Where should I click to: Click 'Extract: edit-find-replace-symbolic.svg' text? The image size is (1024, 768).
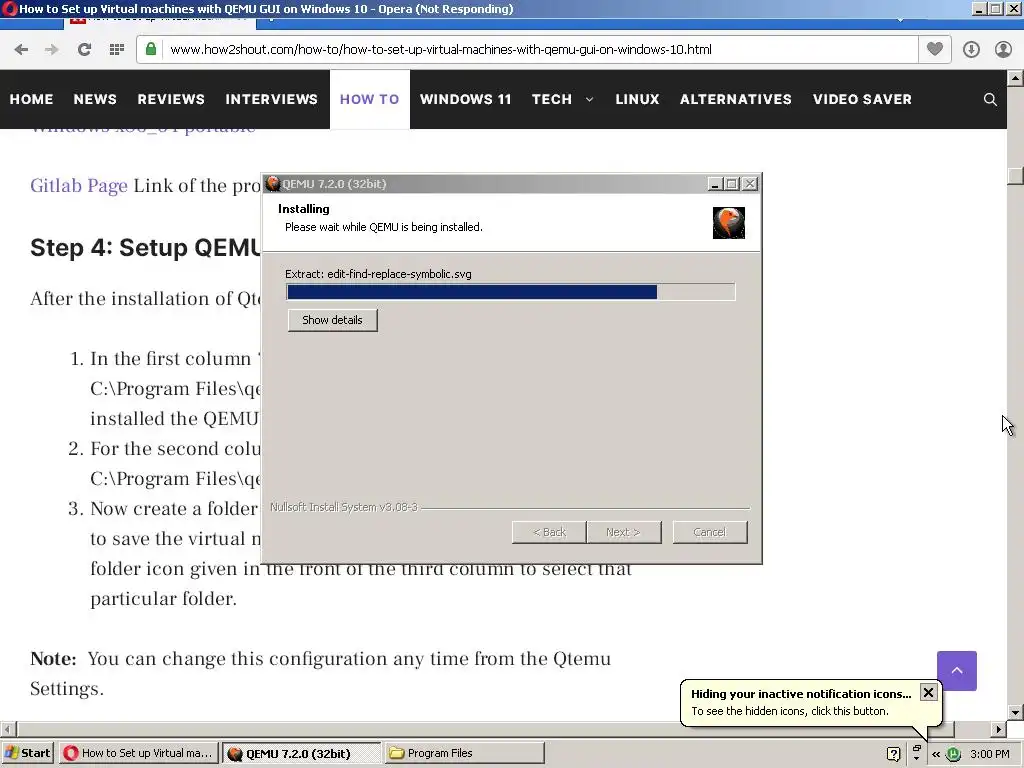coord(378,274)
